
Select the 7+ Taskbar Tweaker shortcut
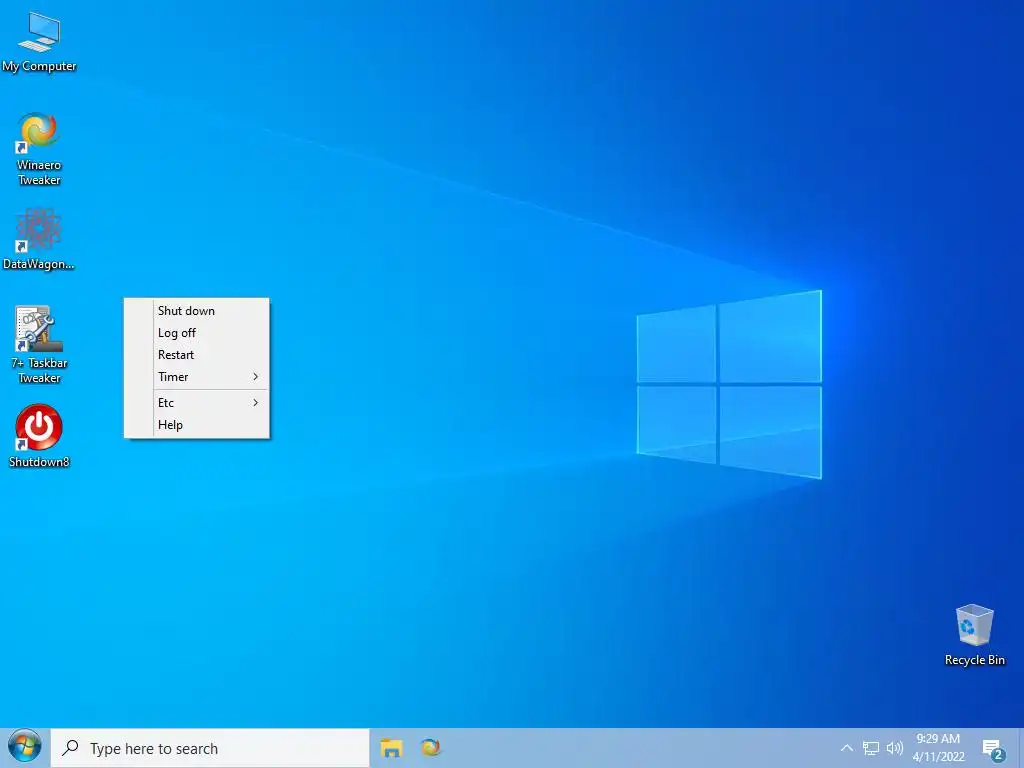39,345
